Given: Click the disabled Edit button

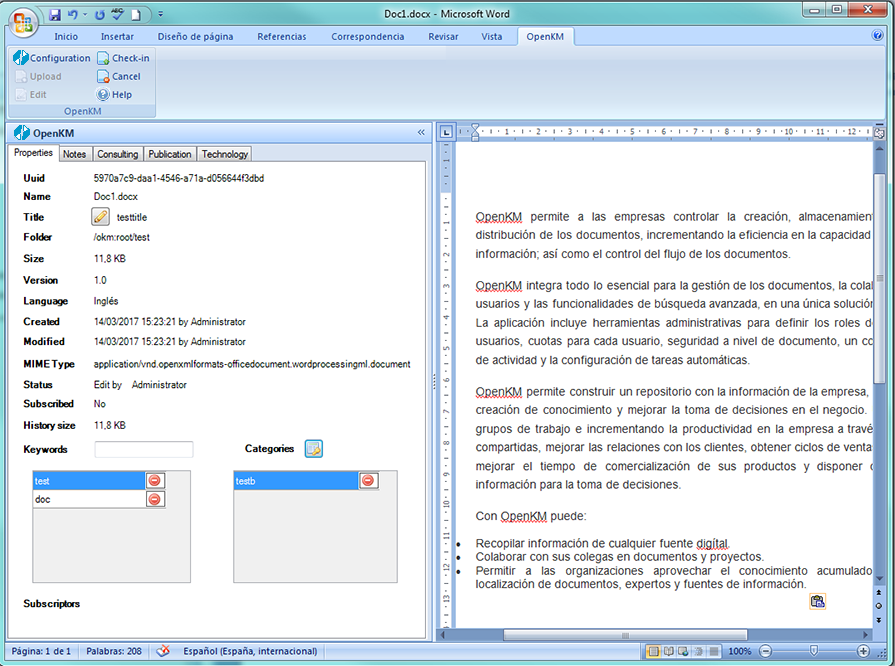Looking at the screenshot, I should [x=31, y=94].
